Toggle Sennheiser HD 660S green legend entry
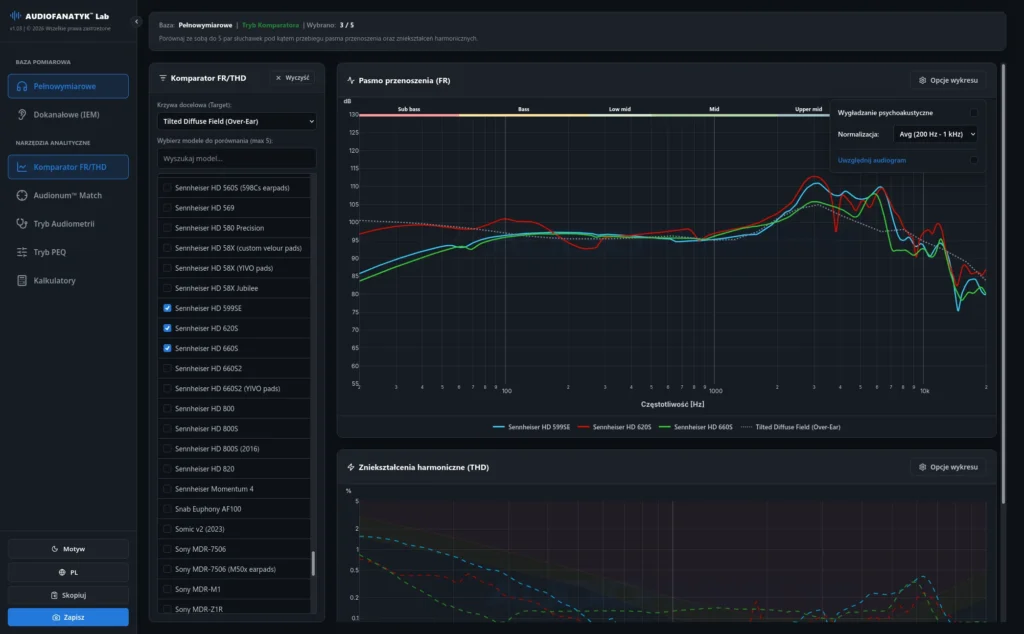 pos(696,427)
